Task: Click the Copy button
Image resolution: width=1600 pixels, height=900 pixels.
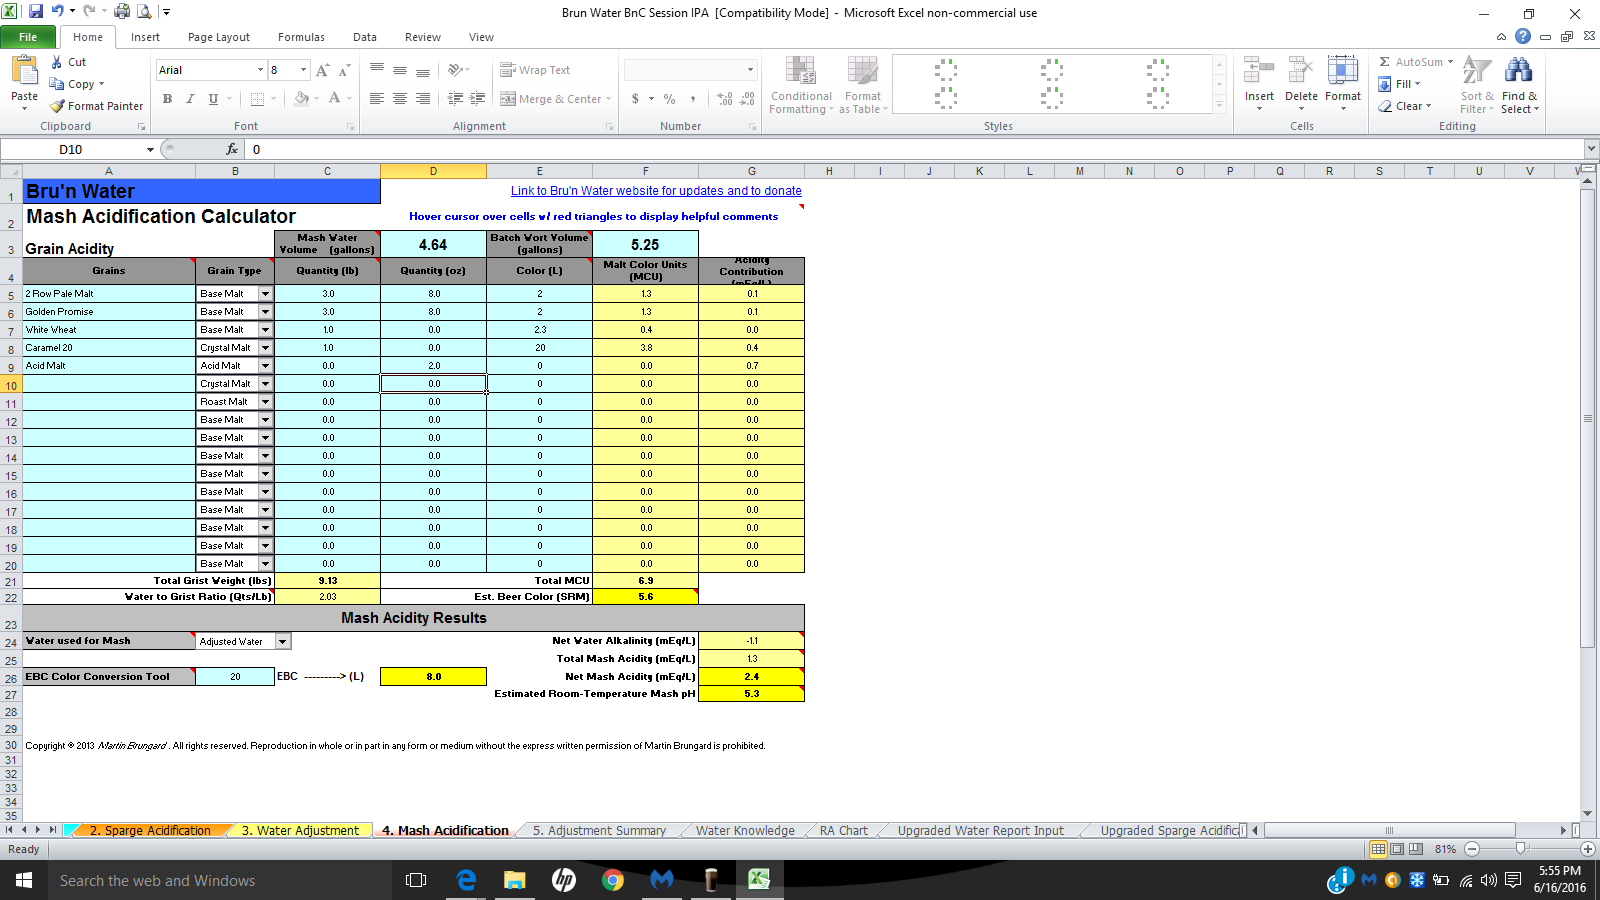Action: point(77,84)
